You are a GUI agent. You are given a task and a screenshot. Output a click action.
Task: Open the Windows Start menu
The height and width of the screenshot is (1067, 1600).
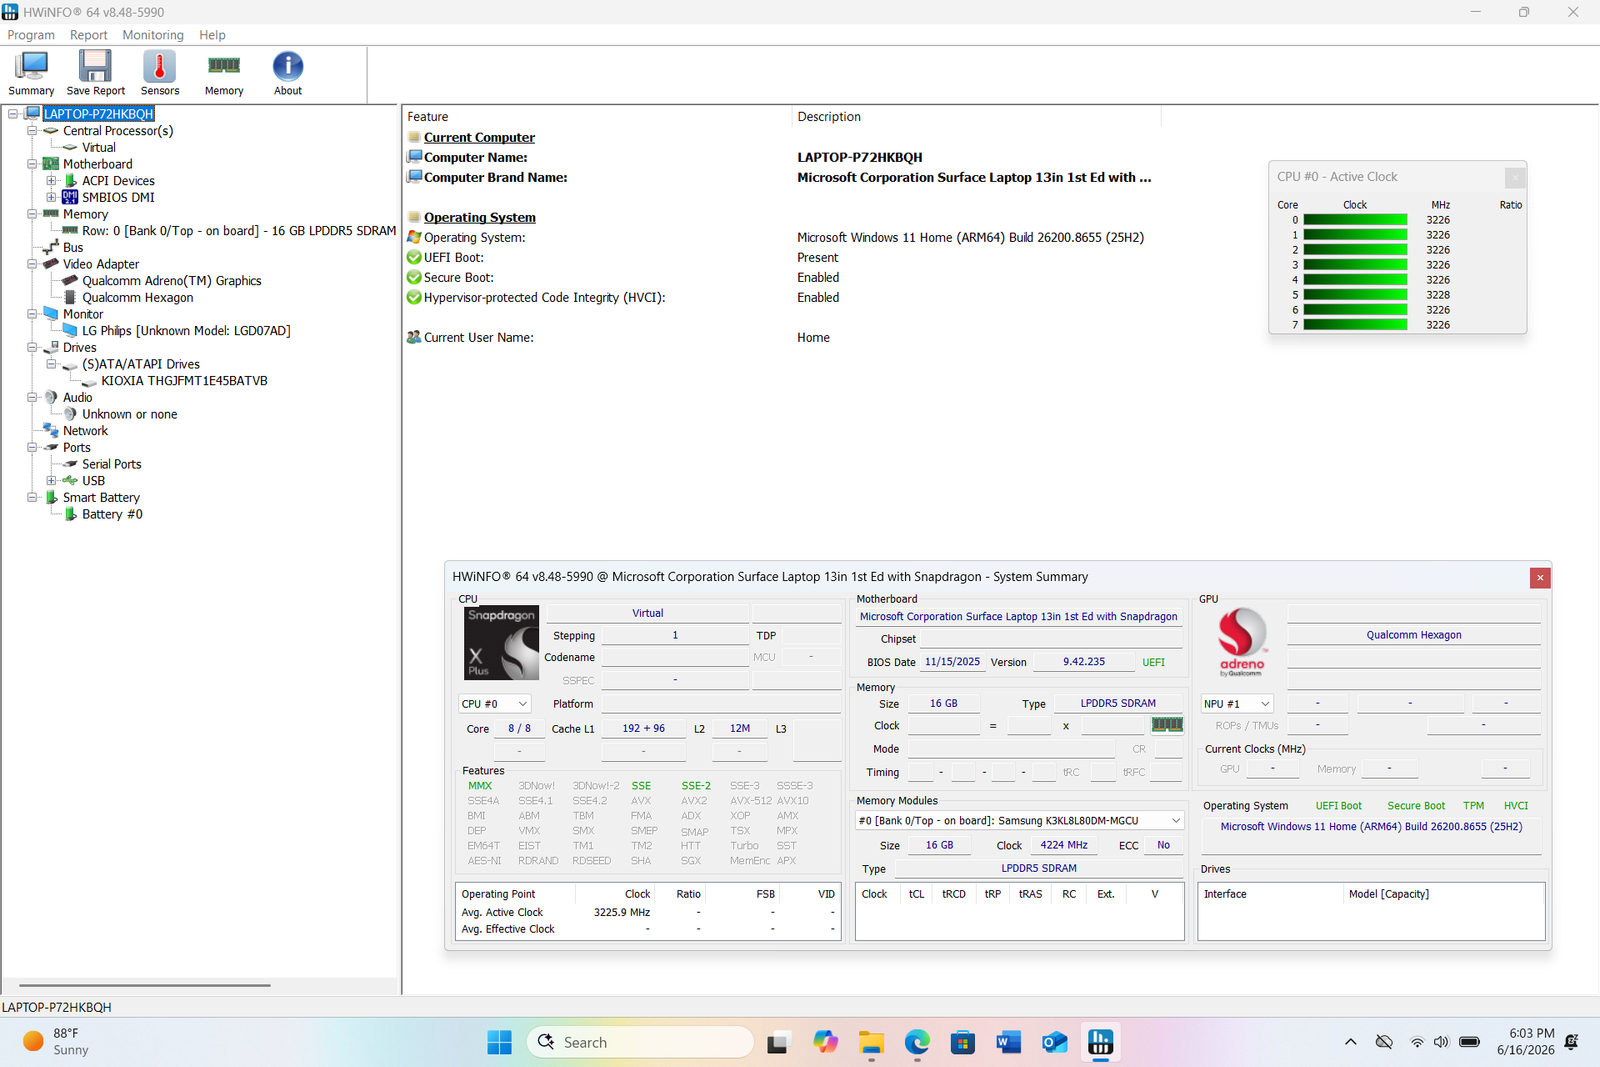(500, 1042)
